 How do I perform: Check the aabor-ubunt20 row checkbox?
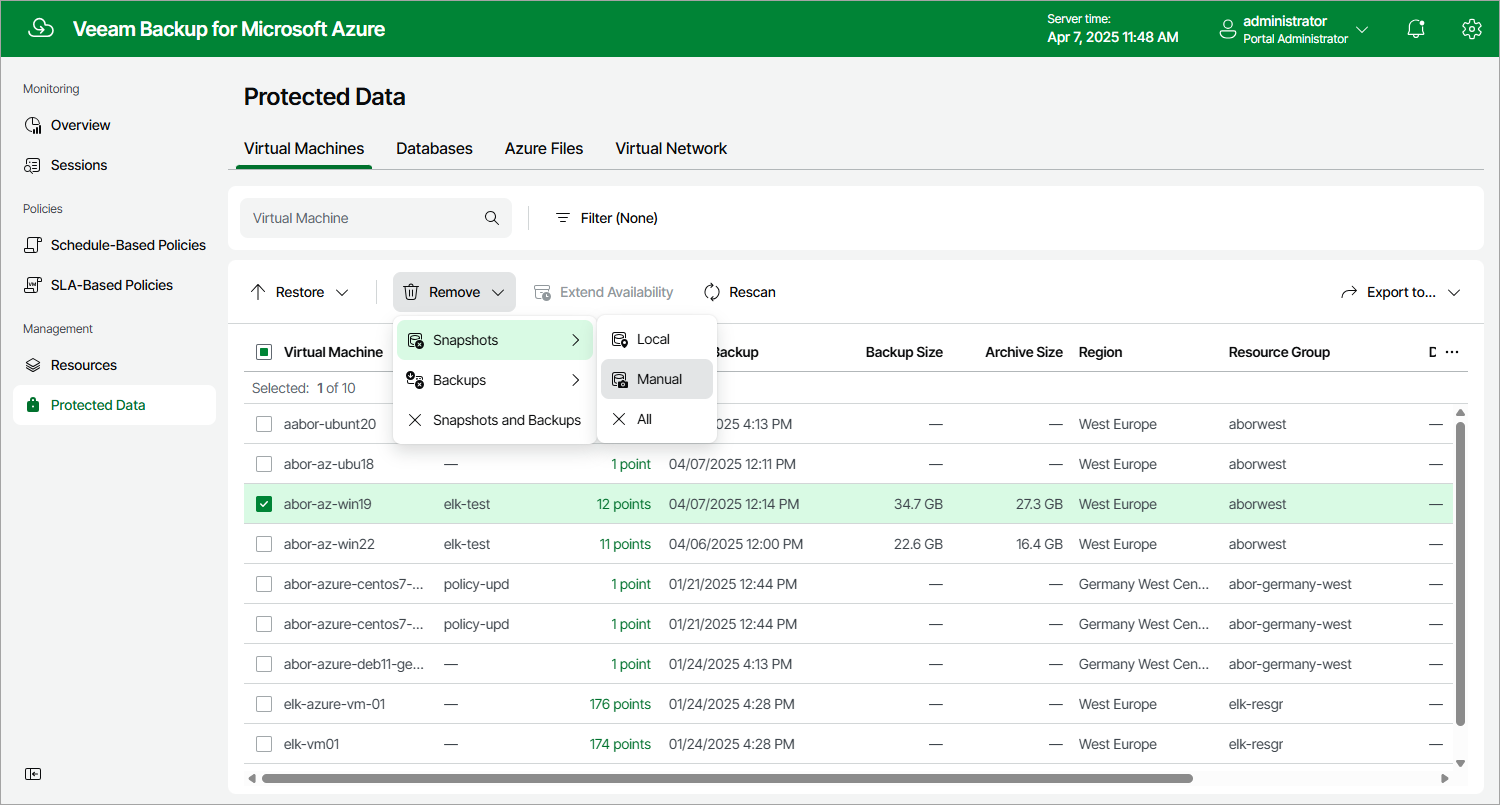click(x=264, y=424)
